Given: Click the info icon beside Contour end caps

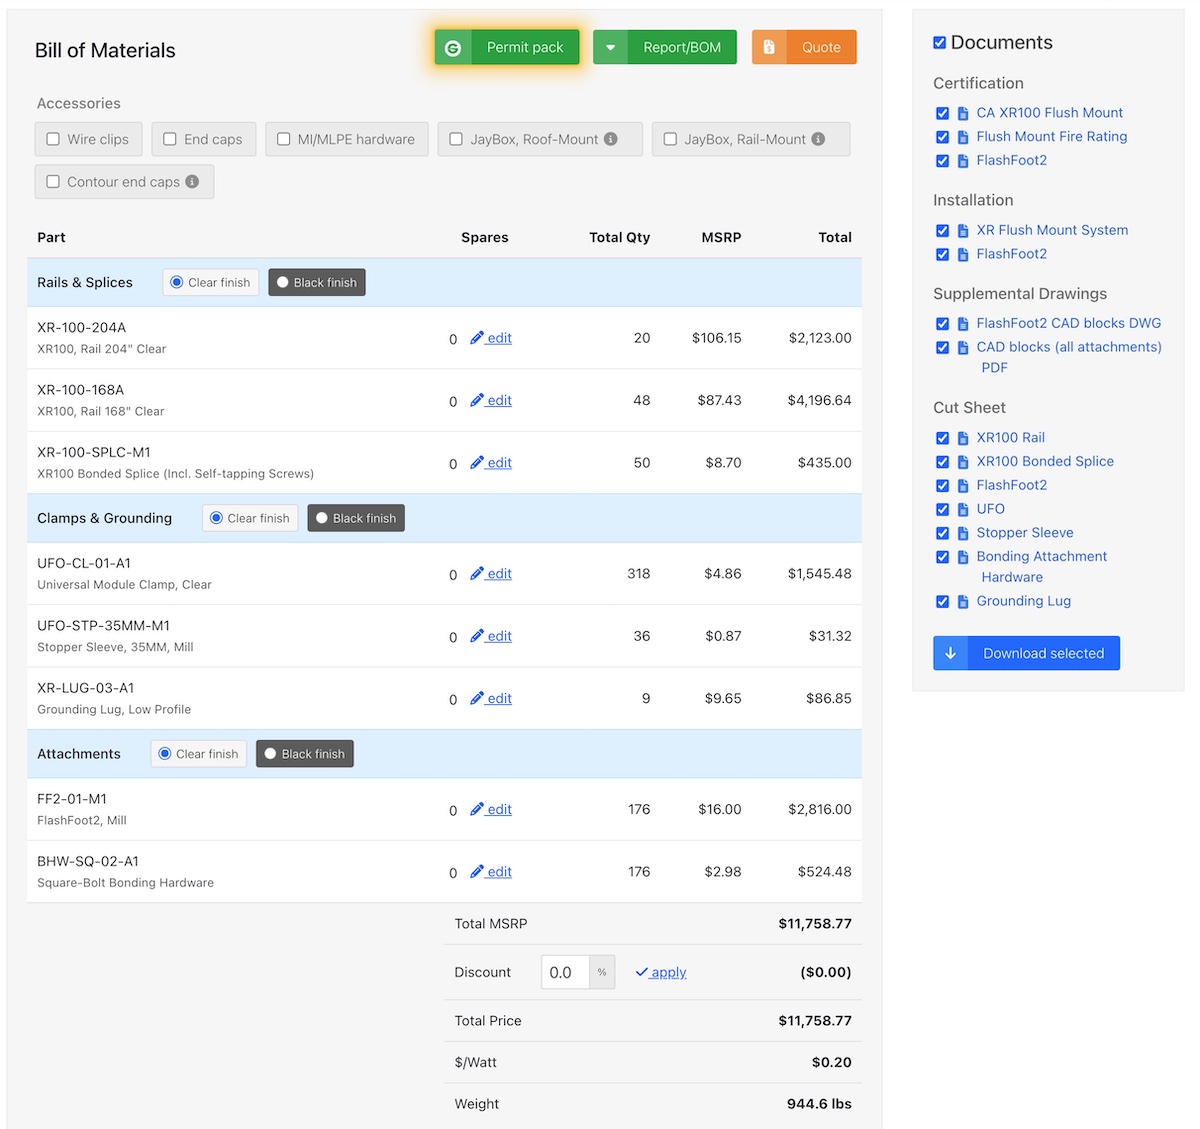Looking at the screenshot, I should point(192,182).
